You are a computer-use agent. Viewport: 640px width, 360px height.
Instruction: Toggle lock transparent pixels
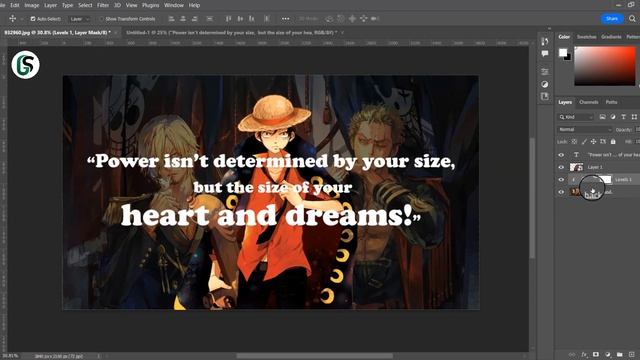tap(574, 142)
